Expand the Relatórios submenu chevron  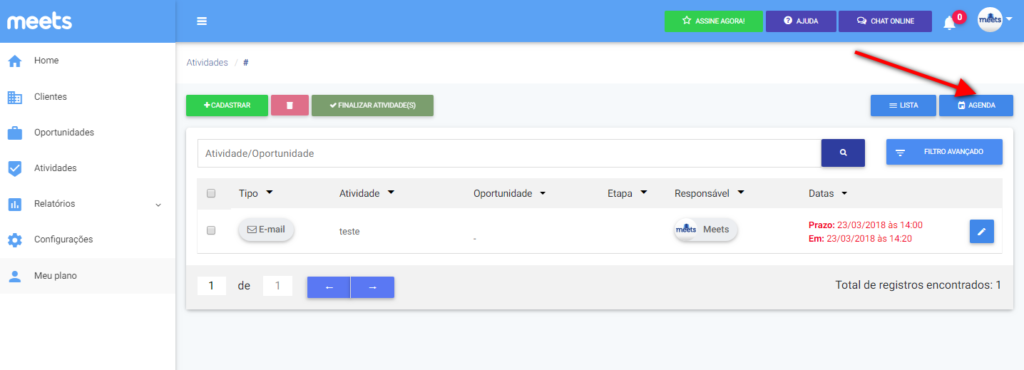tap(158, 205)
